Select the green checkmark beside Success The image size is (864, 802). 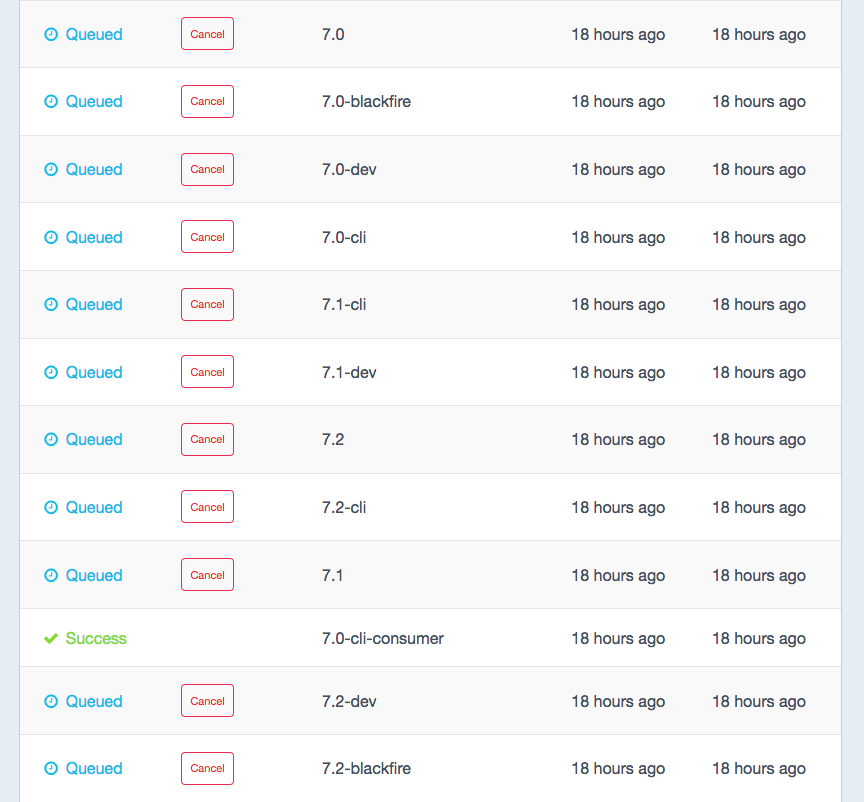pos(50,637)
